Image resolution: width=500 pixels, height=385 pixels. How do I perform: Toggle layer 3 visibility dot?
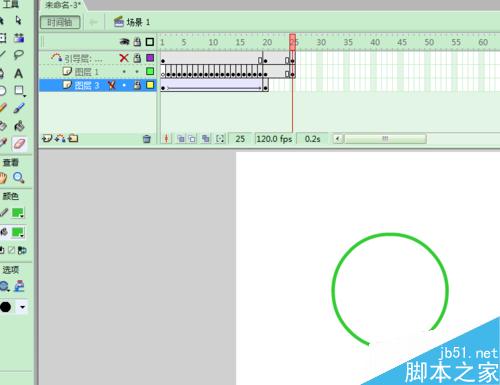coord(124,85)
